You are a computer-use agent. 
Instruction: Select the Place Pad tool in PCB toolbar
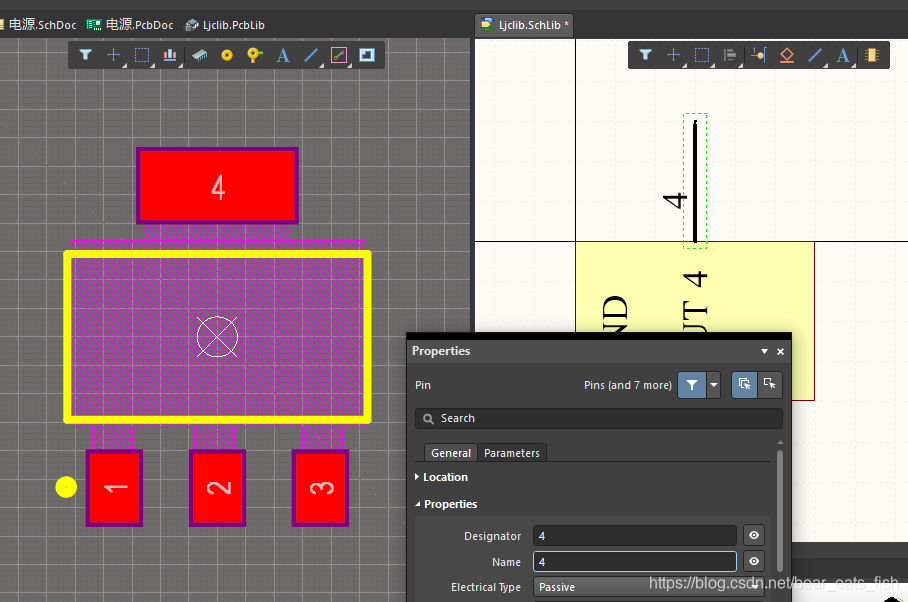click(x=227, y=55)
